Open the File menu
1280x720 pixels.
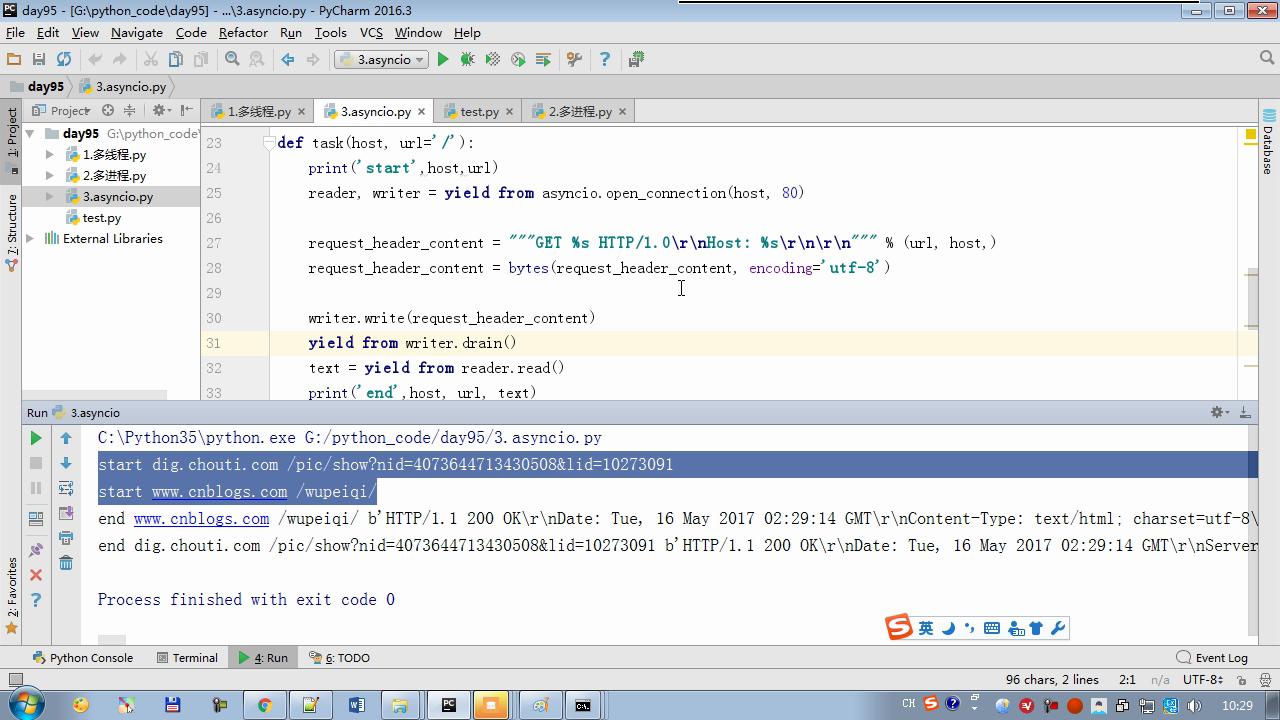(x=15, y=32)
